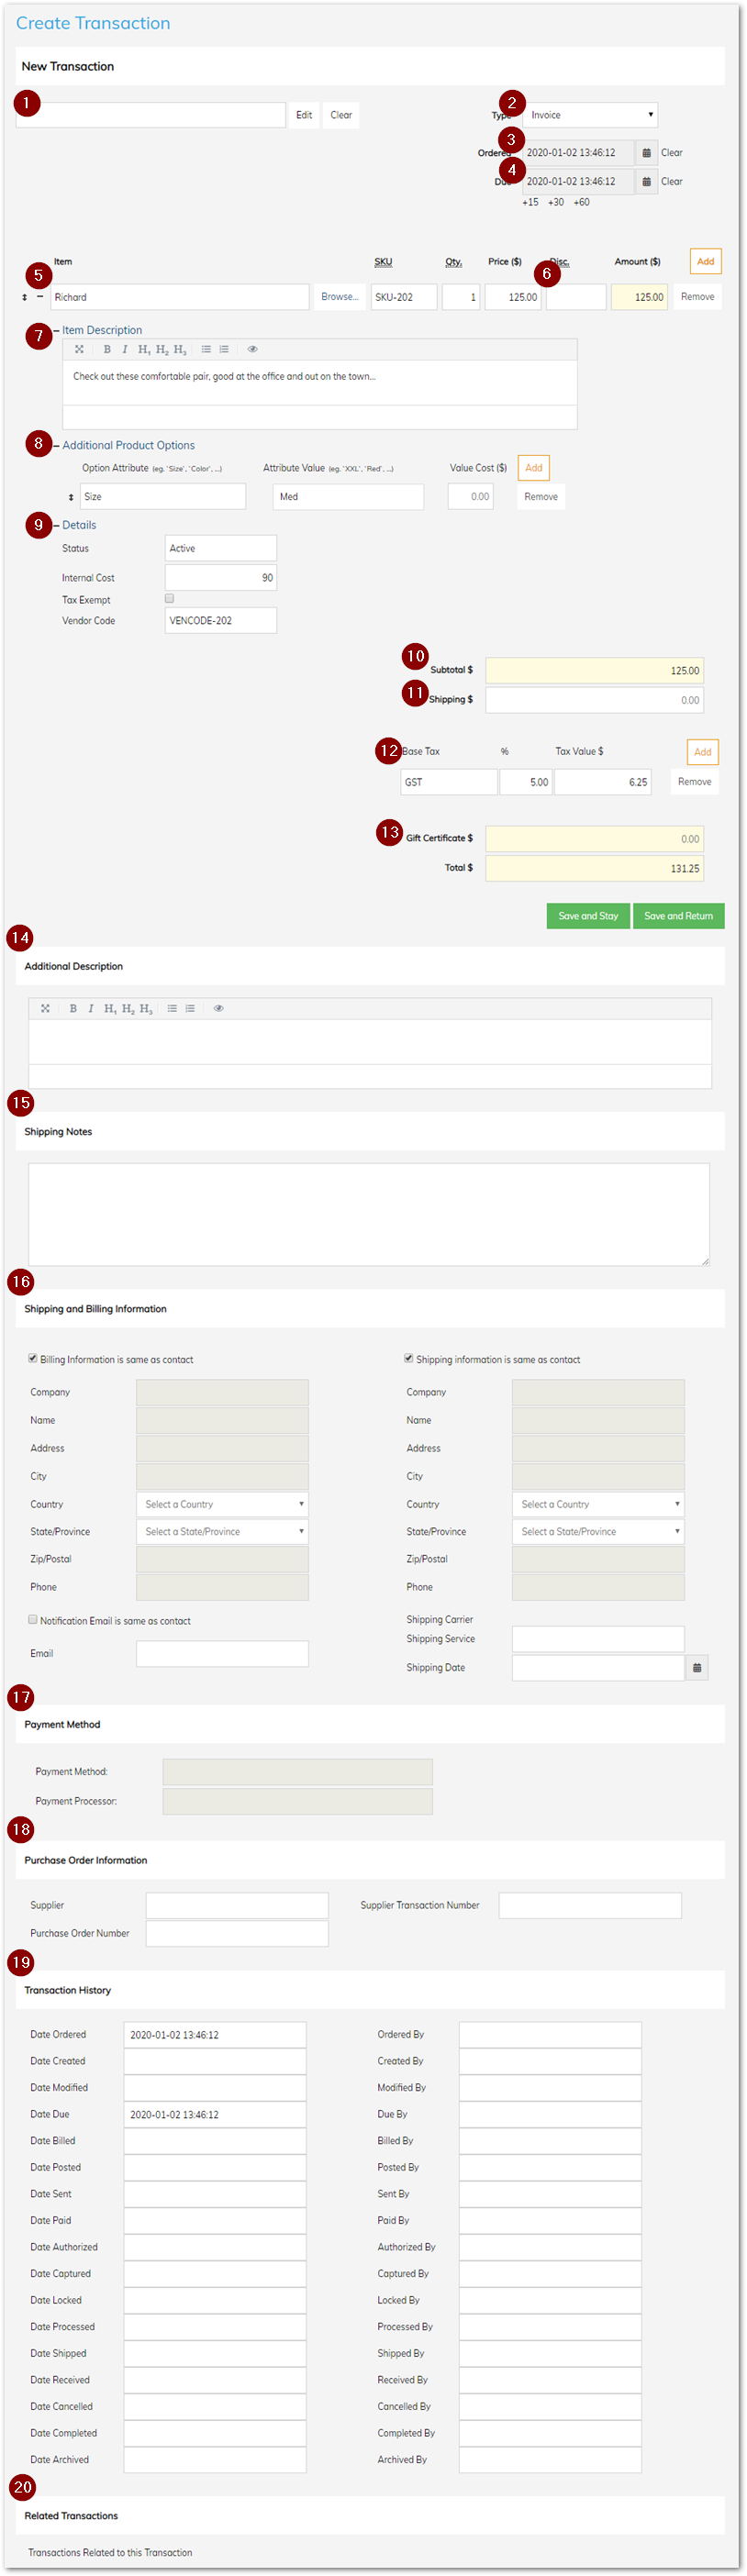Viewport: 747px width, 2576px height.
Task: Add a new tax row
Action: (703, 752)
